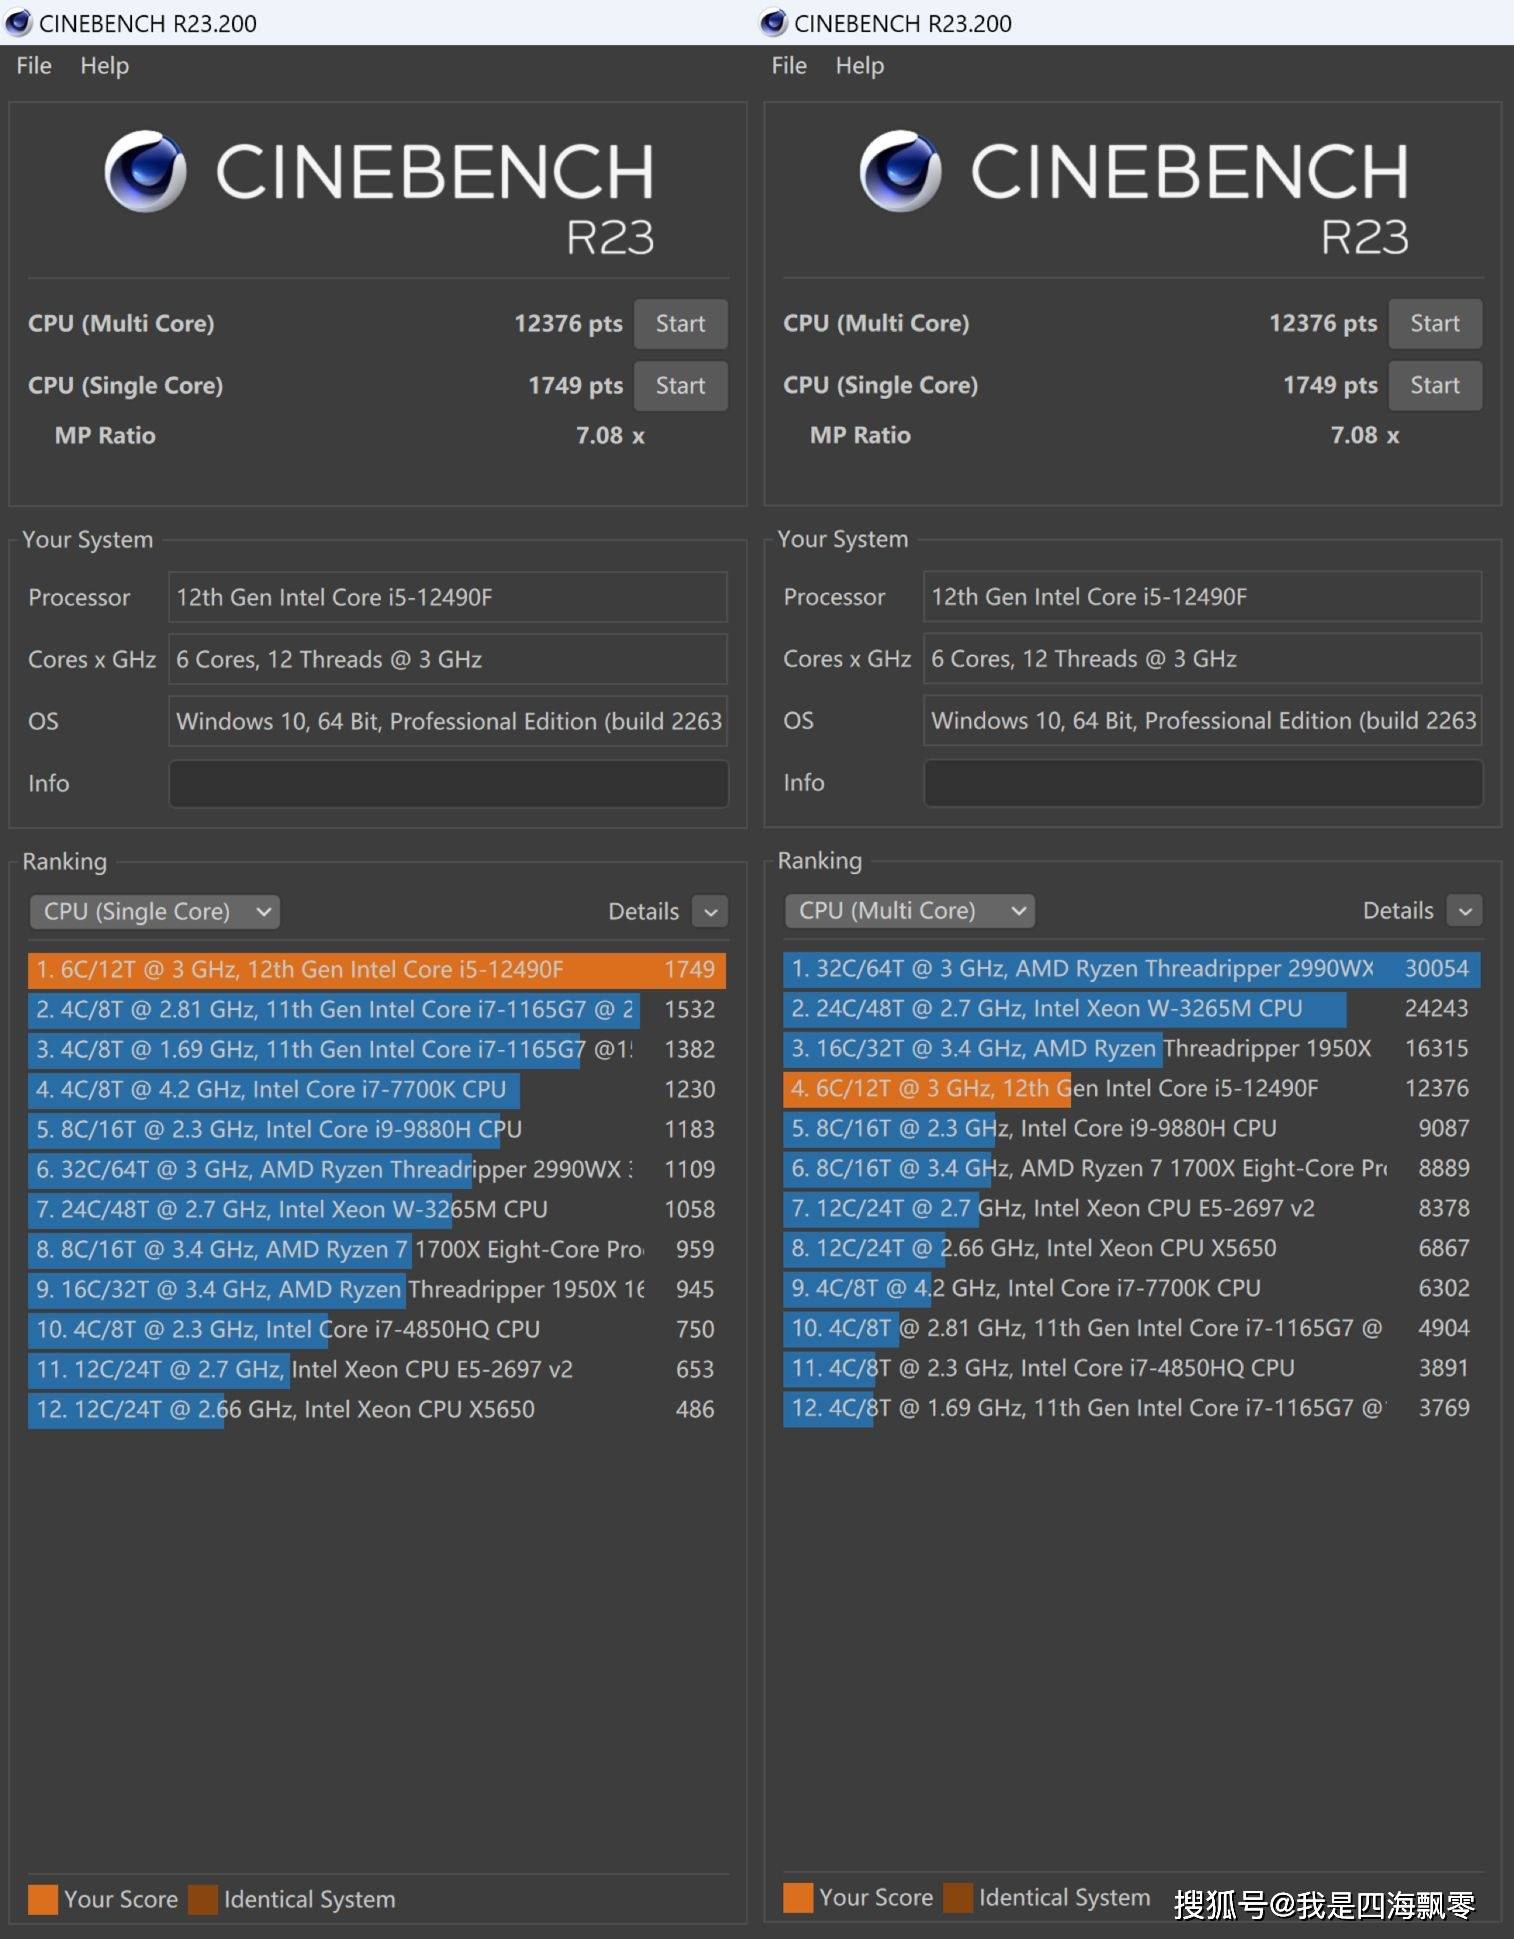The width and height of the screenshot is (1514, 1939).
Task: Select i7-7700K row scoring 1230
Action: pos(377,1090)
